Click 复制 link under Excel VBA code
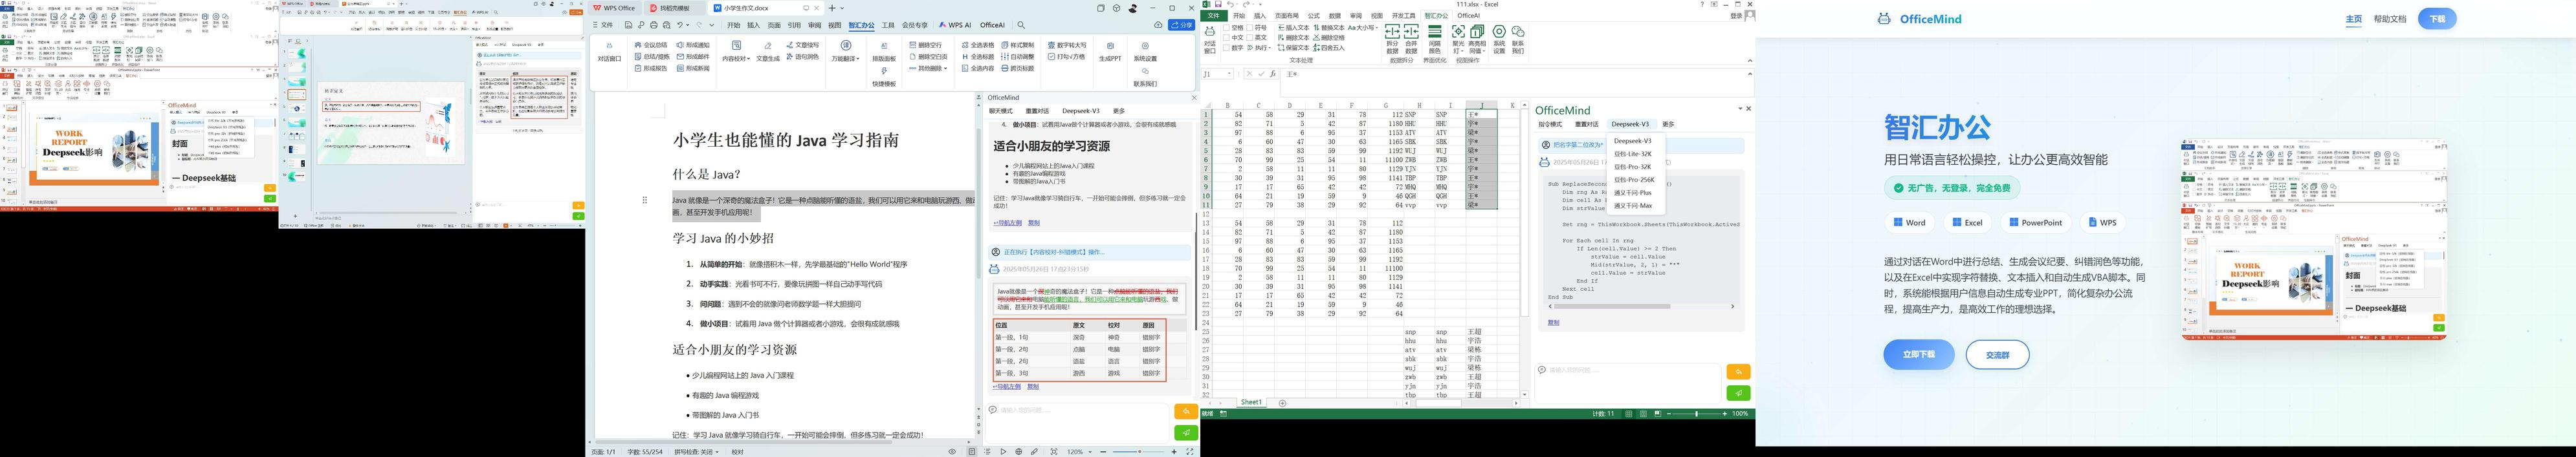2576x457 pixels. point(1553,322)
